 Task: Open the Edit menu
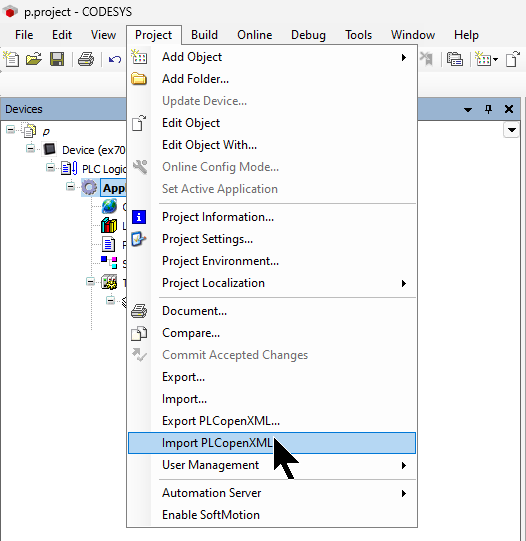(x=62, y=35)
